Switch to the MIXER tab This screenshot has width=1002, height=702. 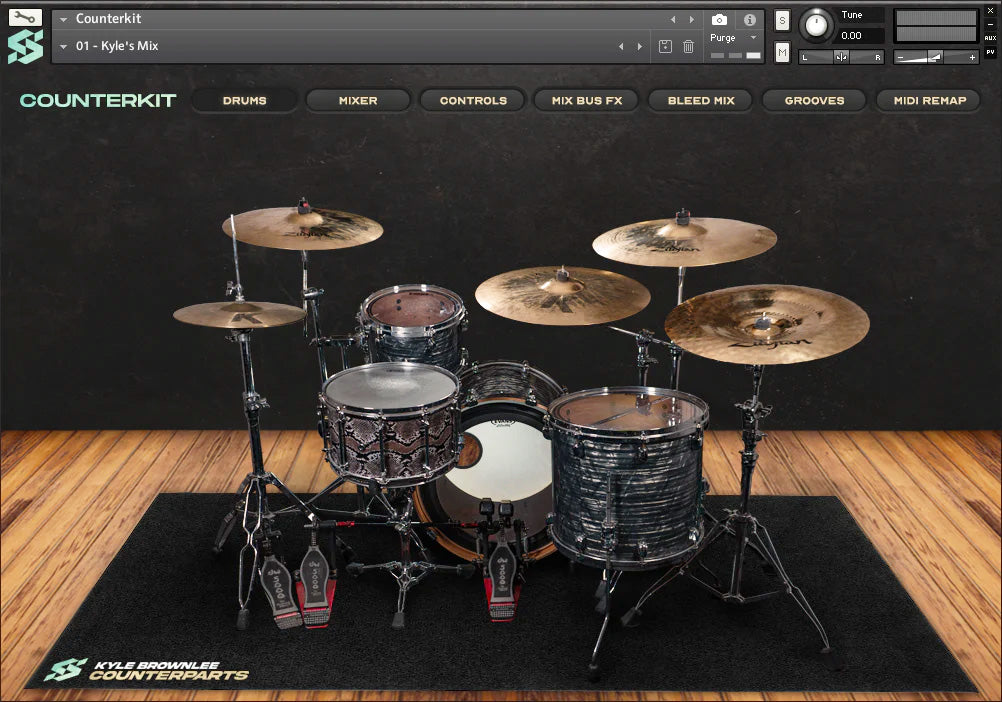358,100
